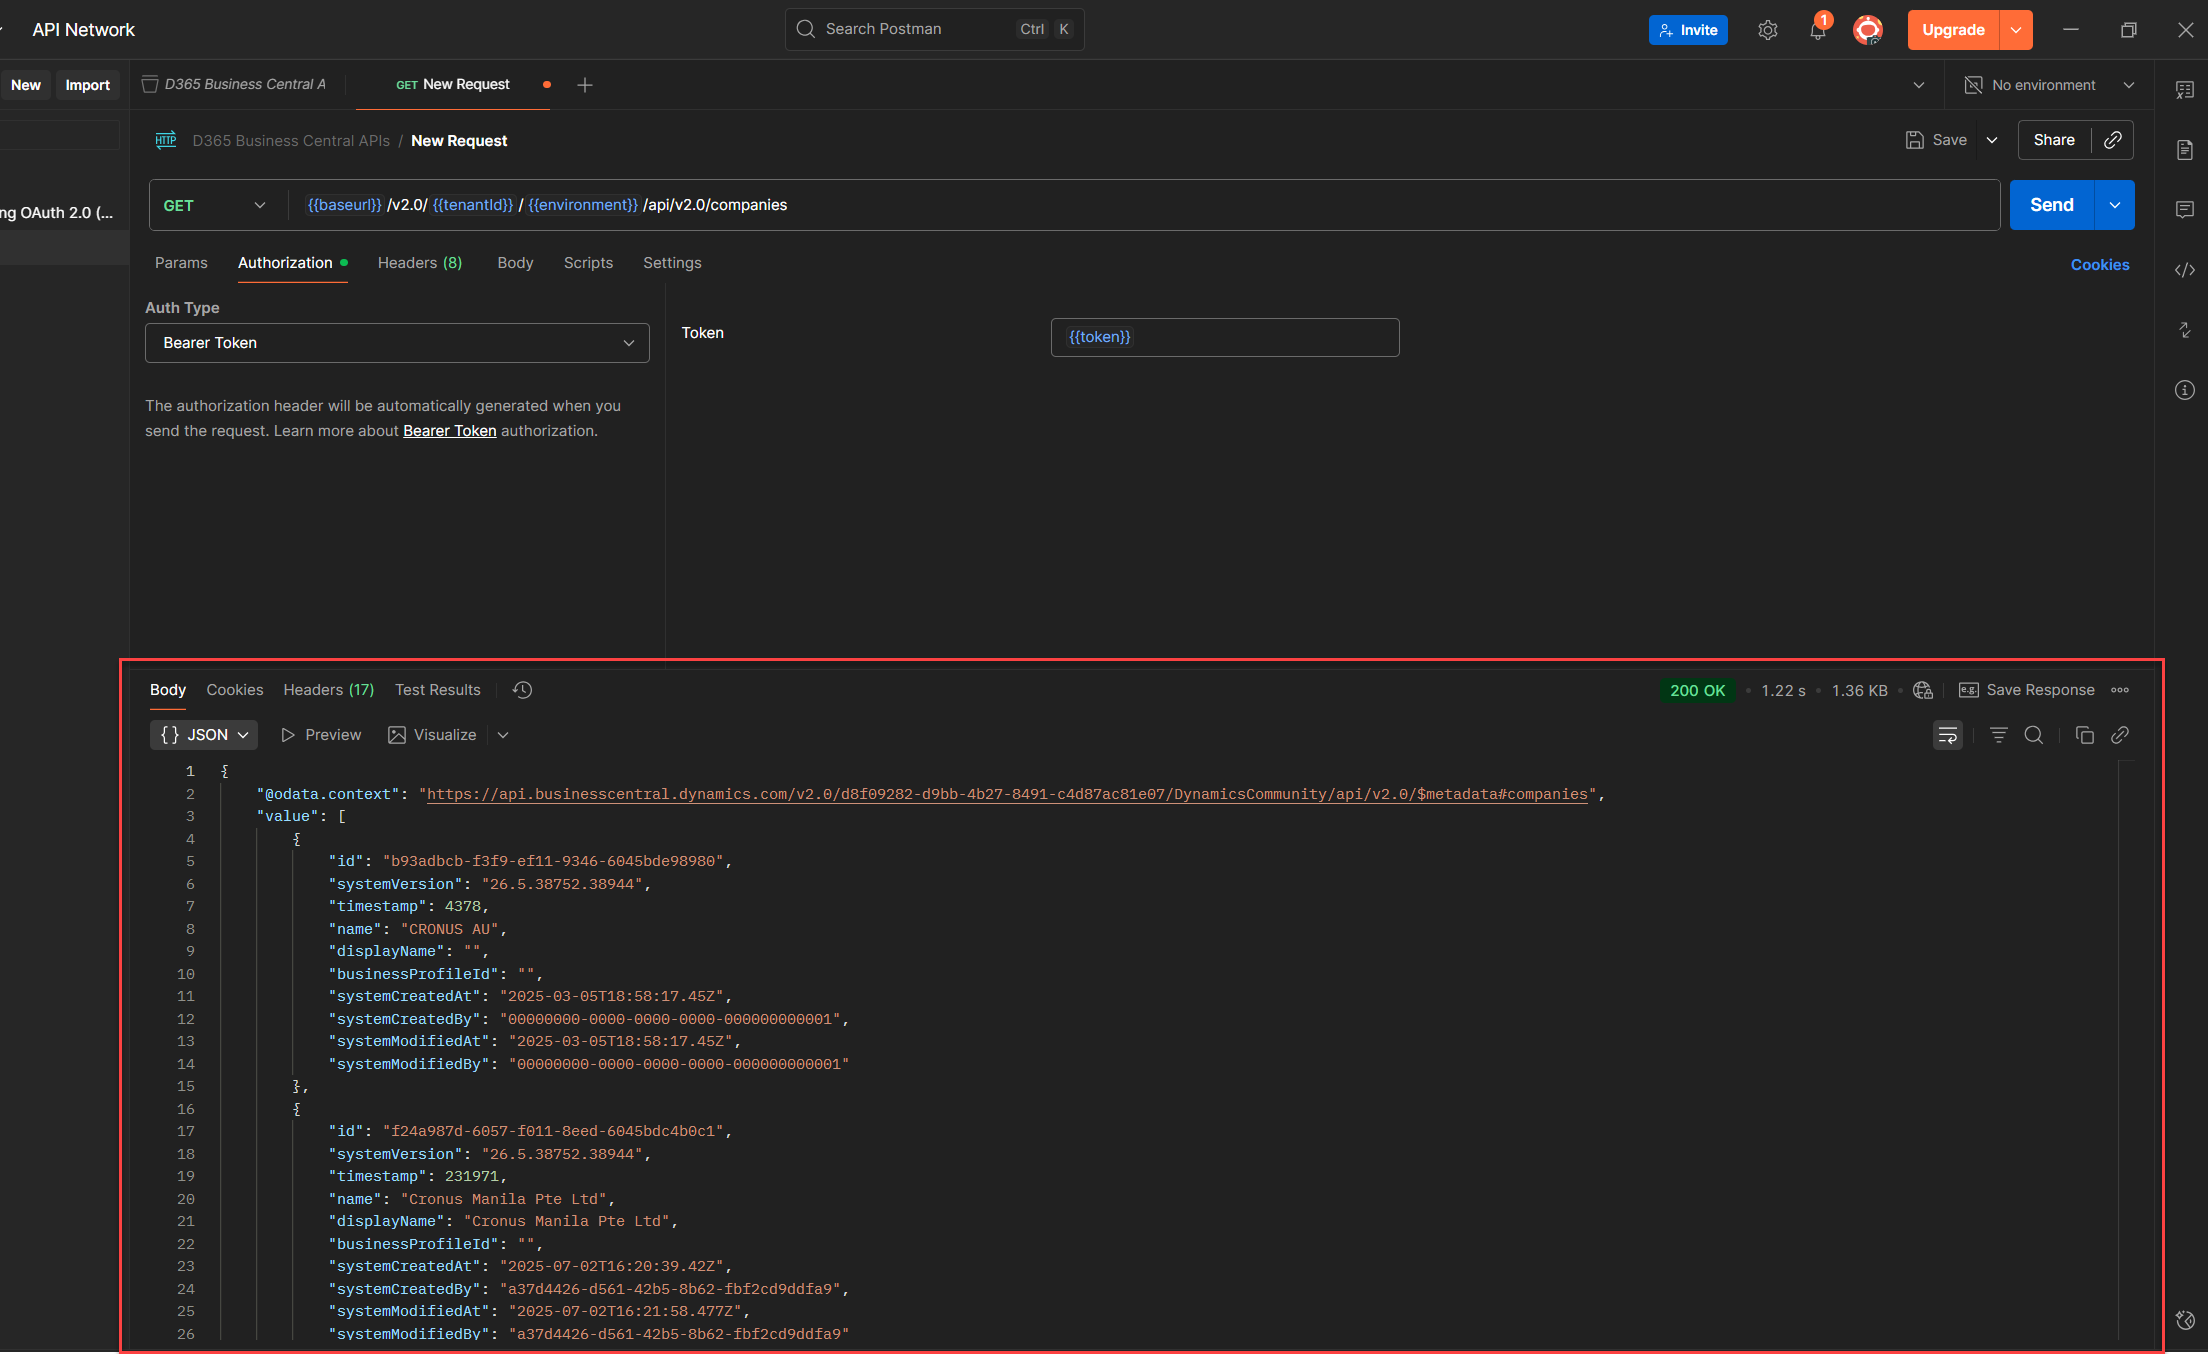Search within the response body
This screenshot has width=2208, height=1354.
2033,736
